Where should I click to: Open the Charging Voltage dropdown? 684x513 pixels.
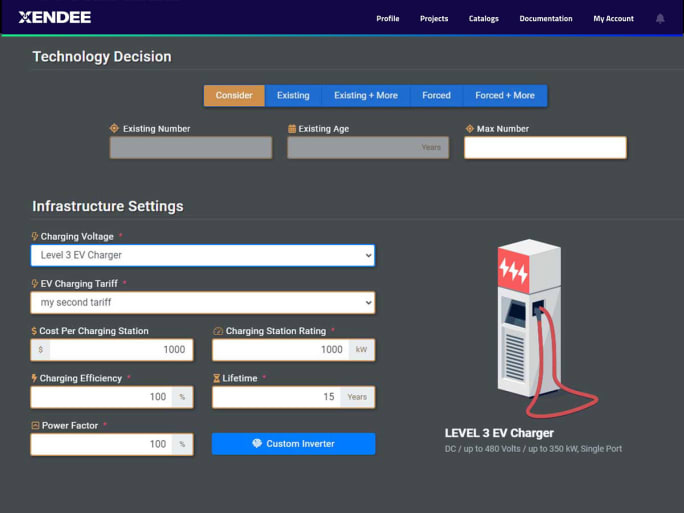pos(203,255)
